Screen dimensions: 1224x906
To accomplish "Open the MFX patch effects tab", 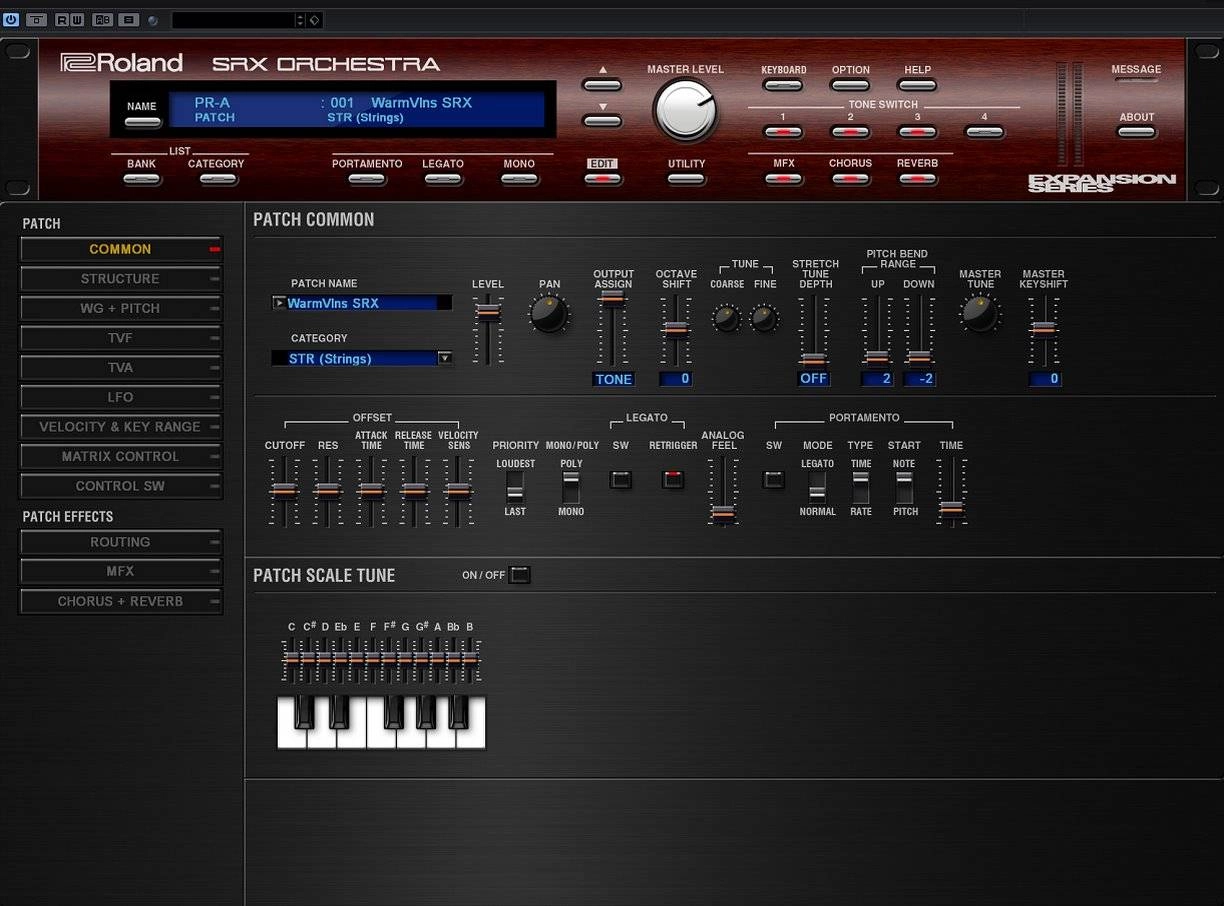I will click(120, 571).
